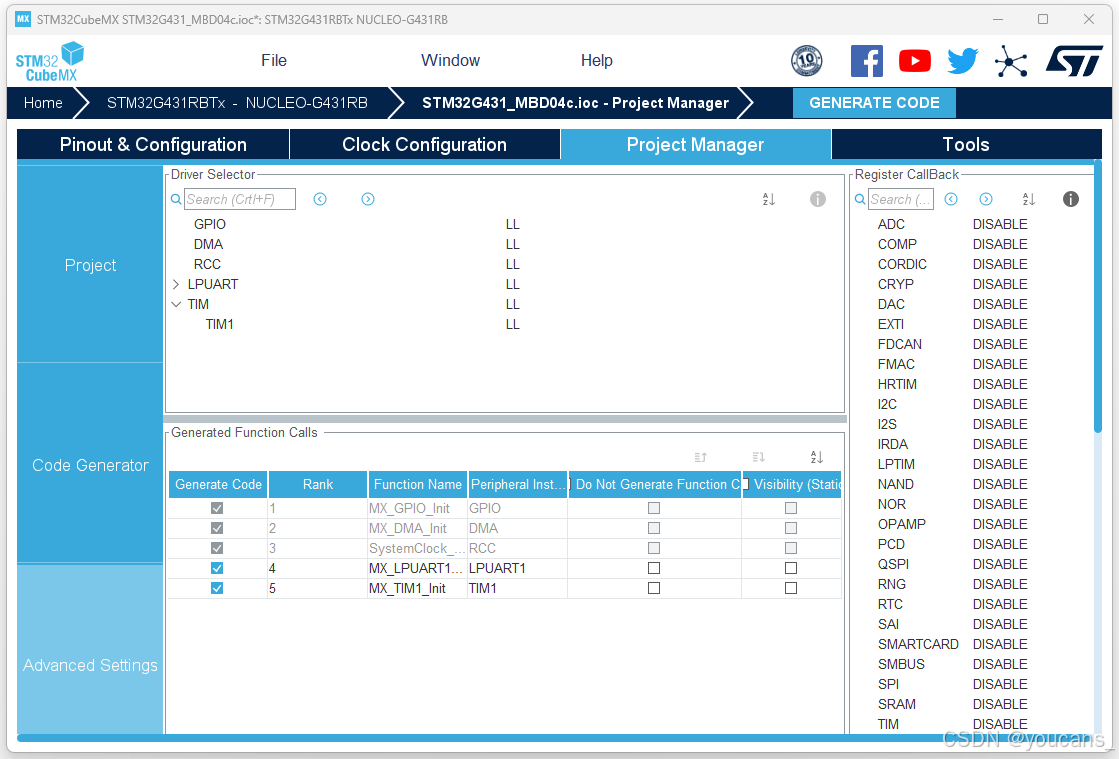Go to next Register CallBack search result

click(x=986, y=199)
